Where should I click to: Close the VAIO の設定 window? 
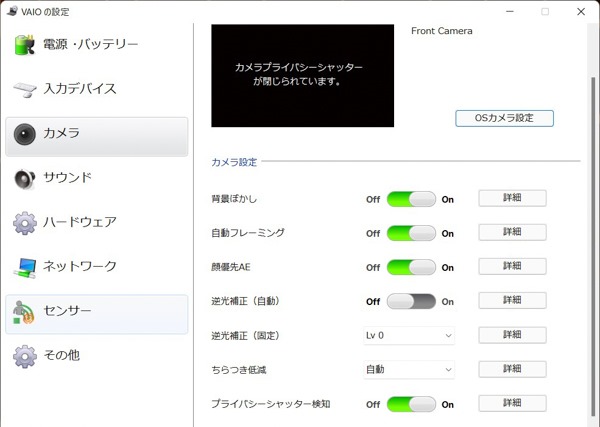pos(581,11)
